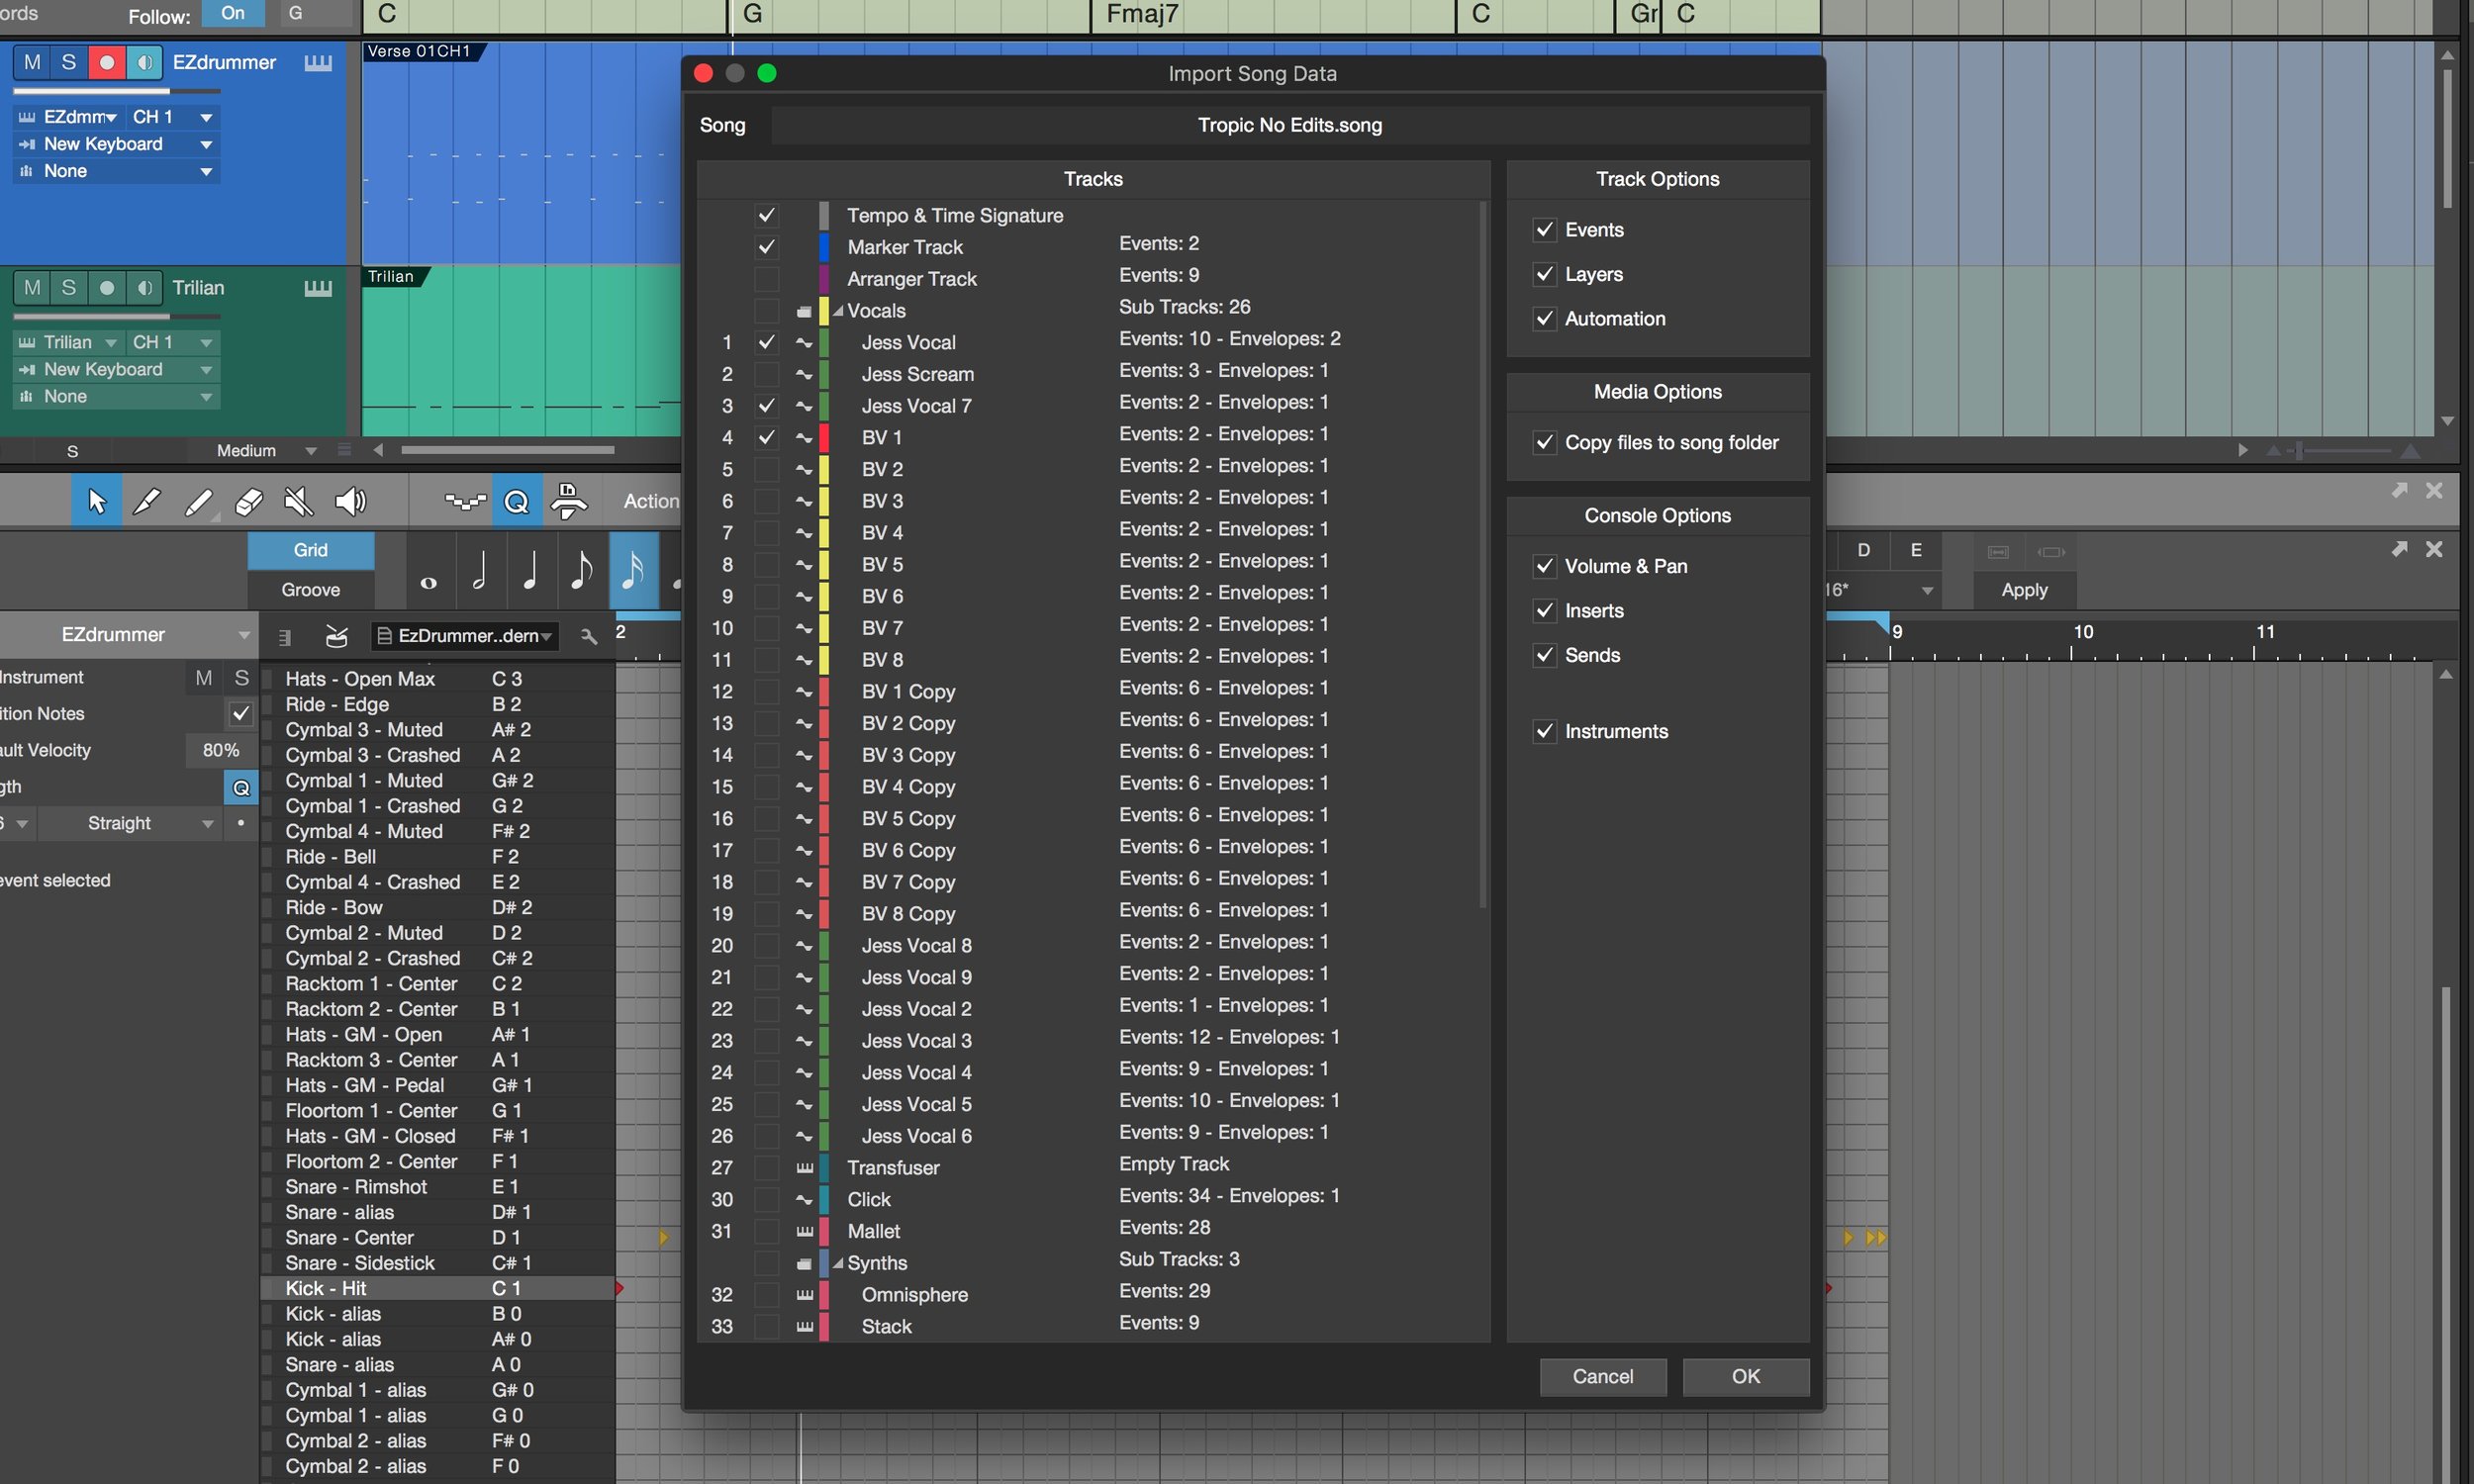Toggle the Volume & Pan console option
Screen dimensions: 2474x1484
point(1545,566)
